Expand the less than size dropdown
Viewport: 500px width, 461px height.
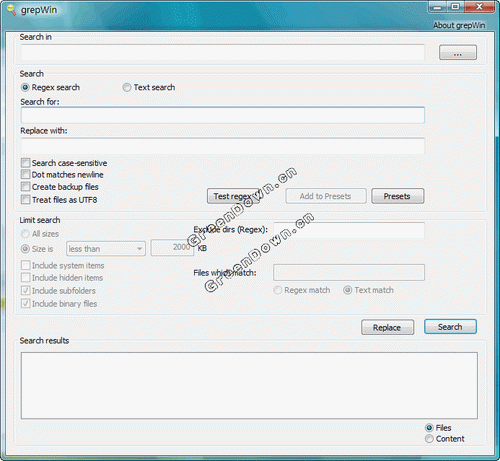106,249
